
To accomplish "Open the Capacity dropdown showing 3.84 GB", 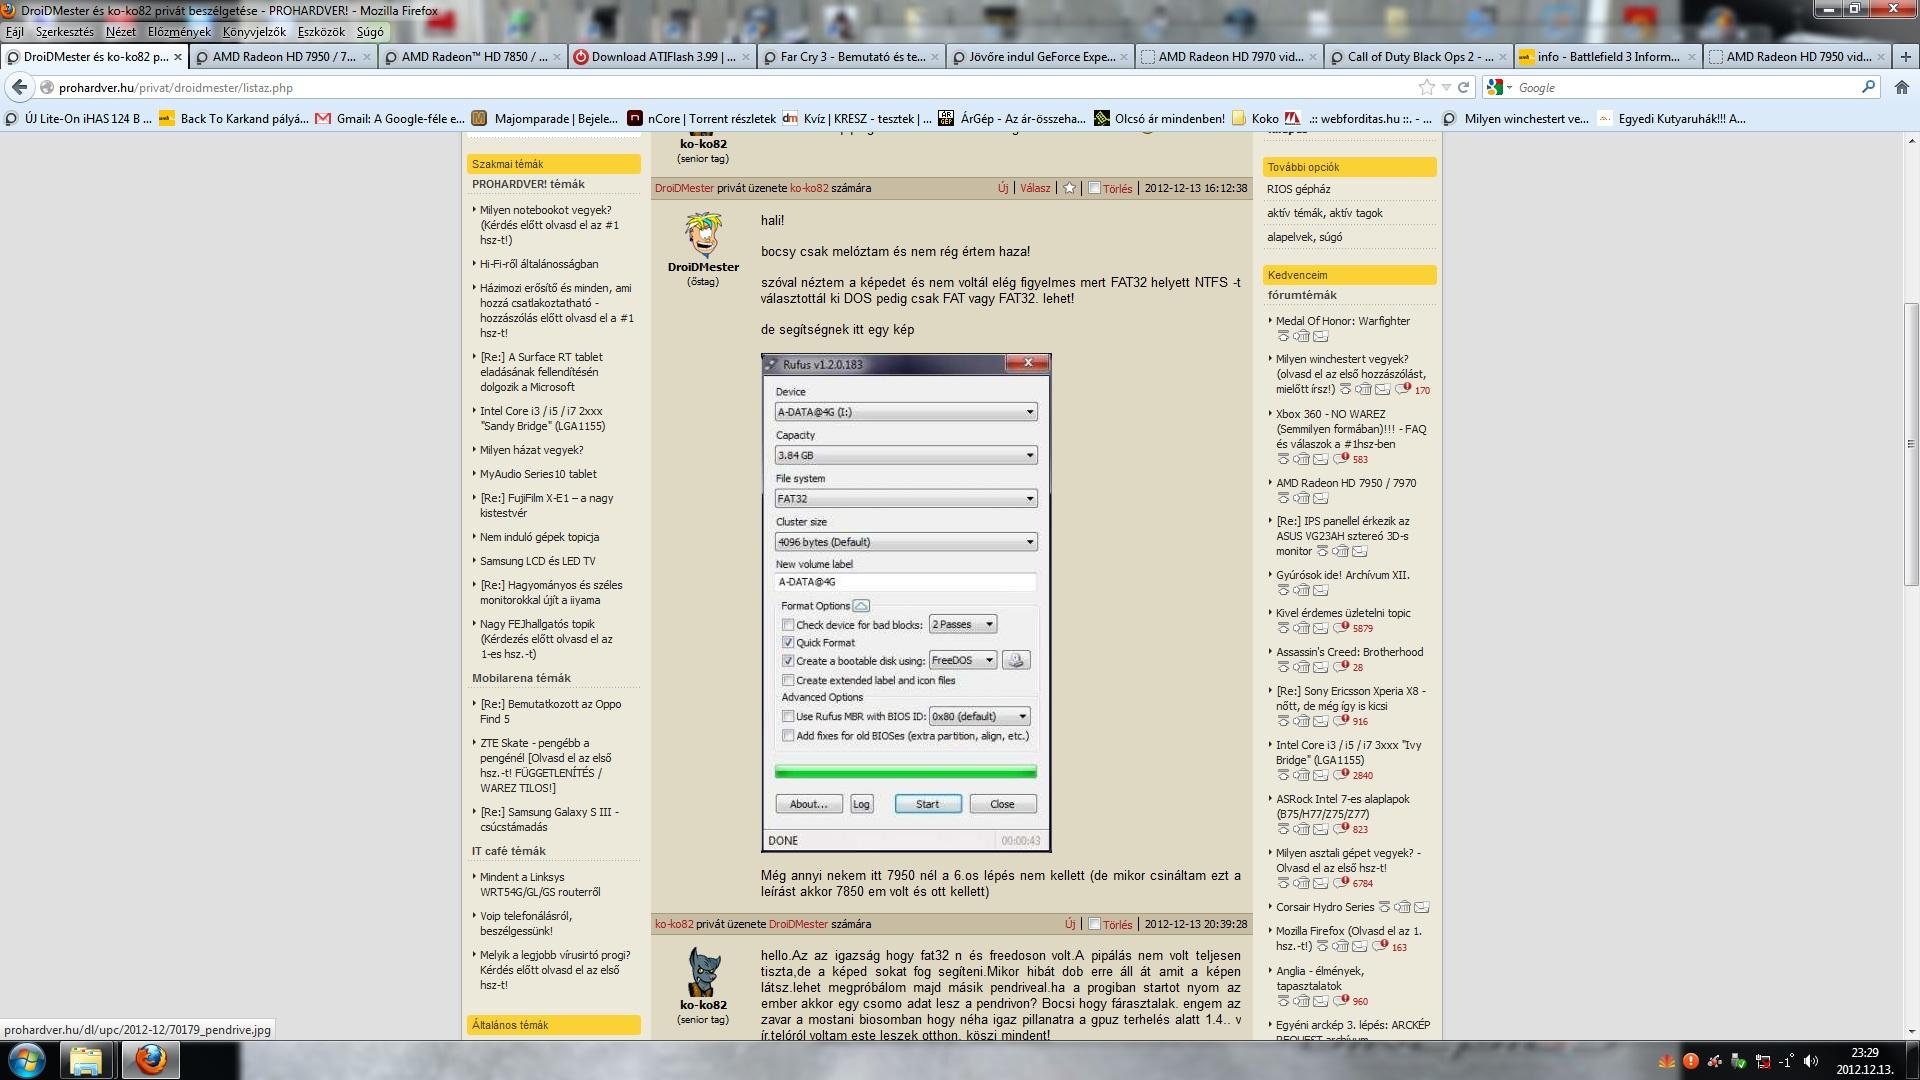I will 906,455.
